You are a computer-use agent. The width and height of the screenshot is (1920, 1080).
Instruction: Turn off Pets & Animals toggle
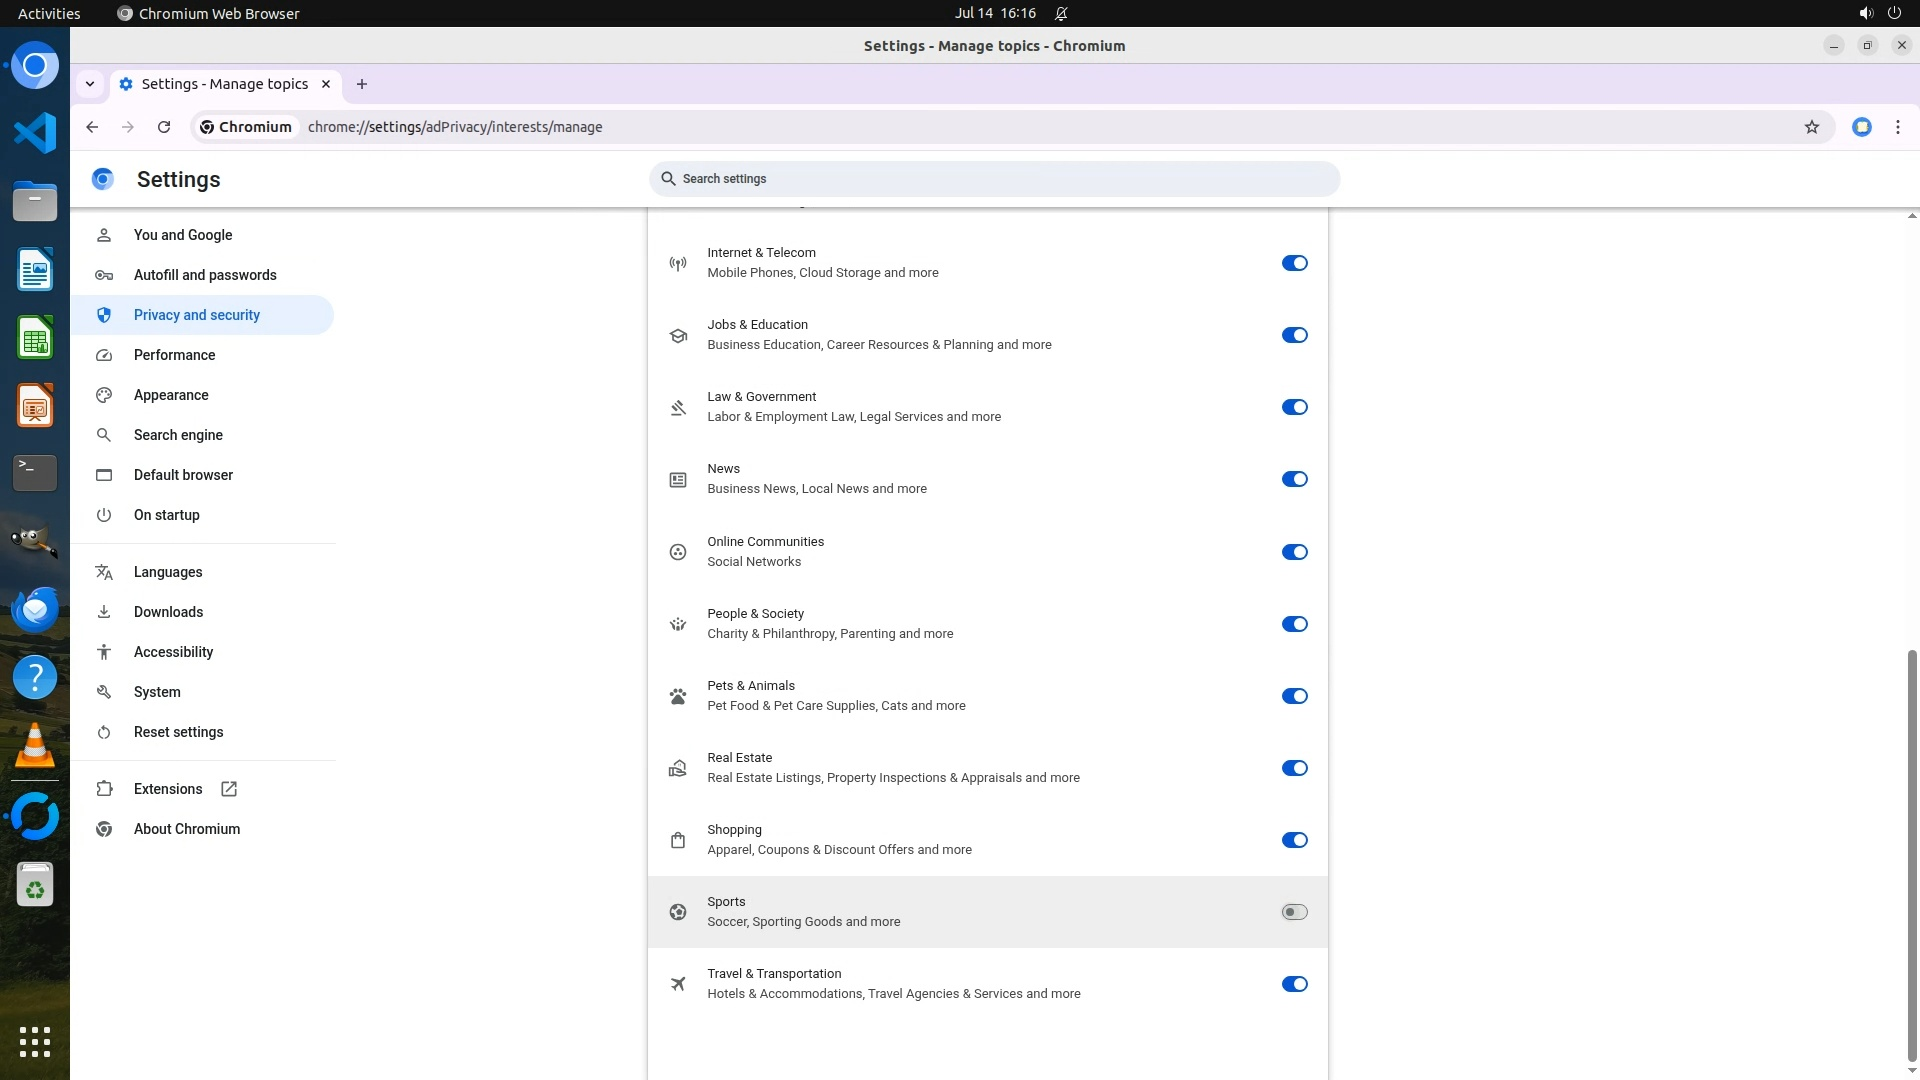coord(1294,696)
